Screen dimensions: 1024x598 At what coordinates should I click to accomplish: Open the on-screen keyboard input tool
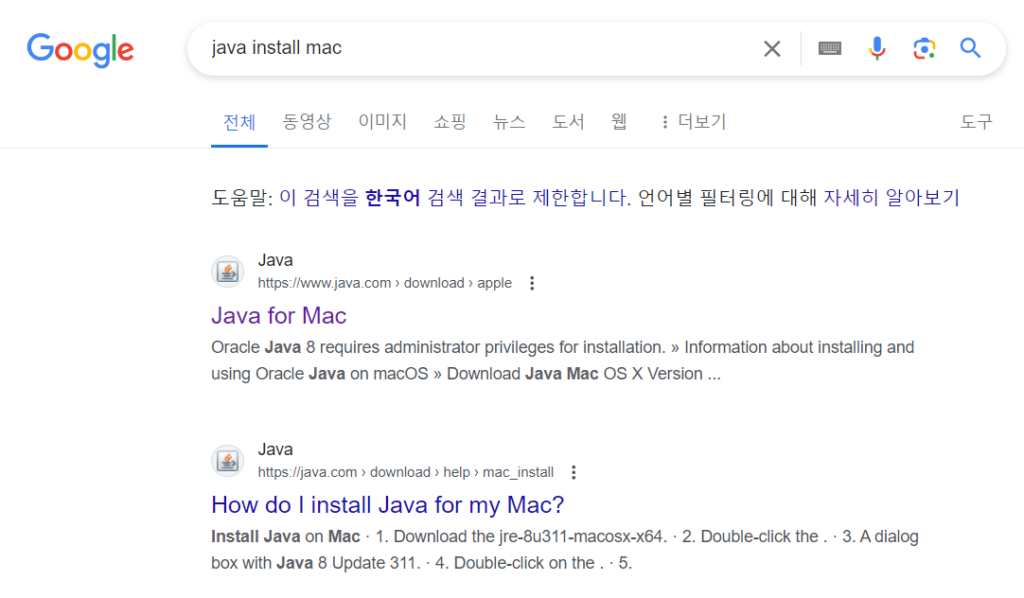click(x=829, y=48)
